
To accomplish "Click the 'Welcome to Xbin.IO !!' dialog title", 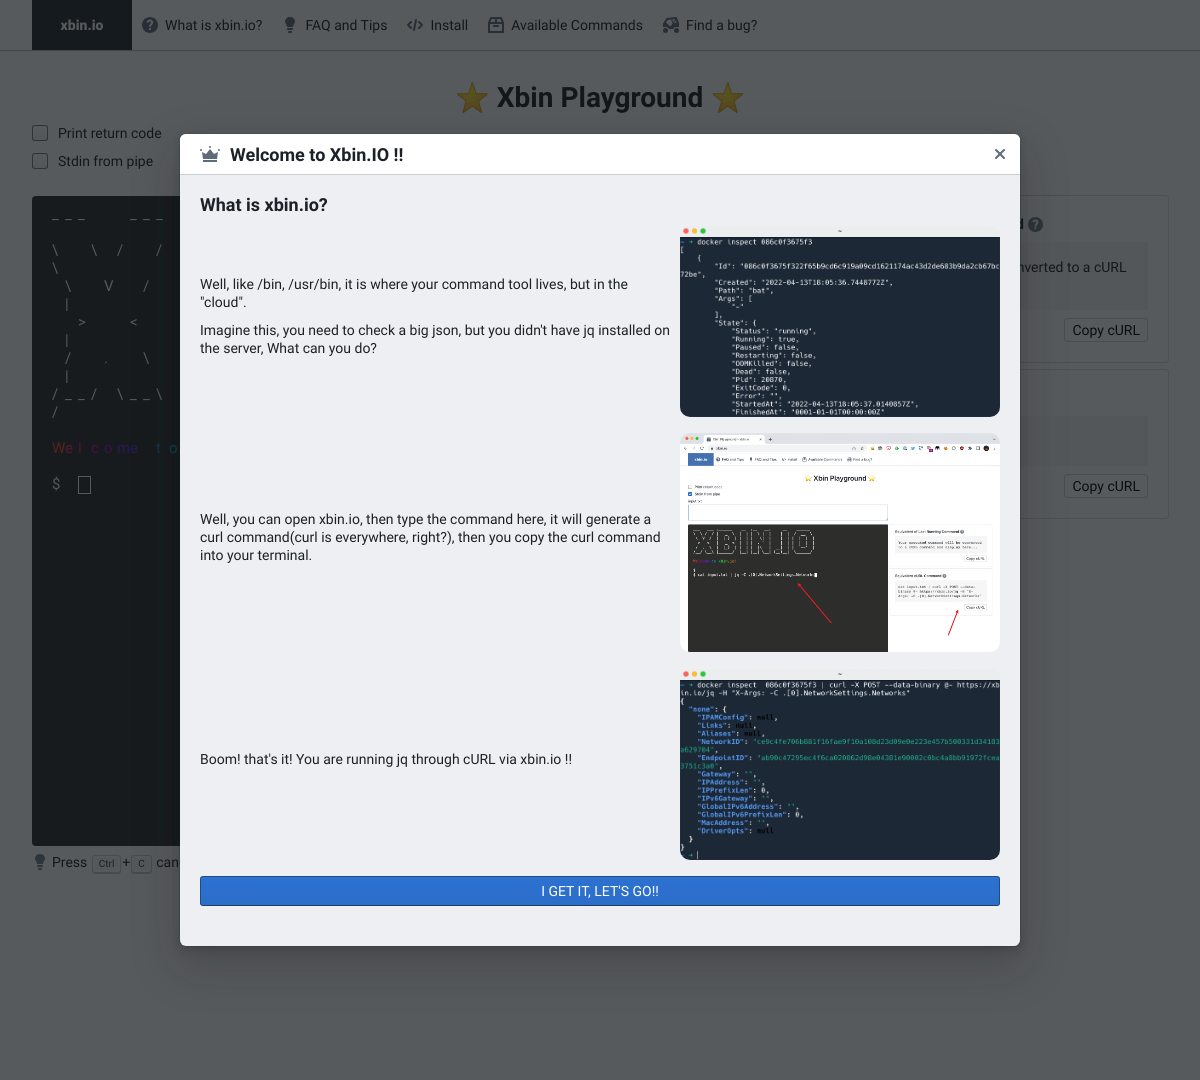I will click(317, 155).
